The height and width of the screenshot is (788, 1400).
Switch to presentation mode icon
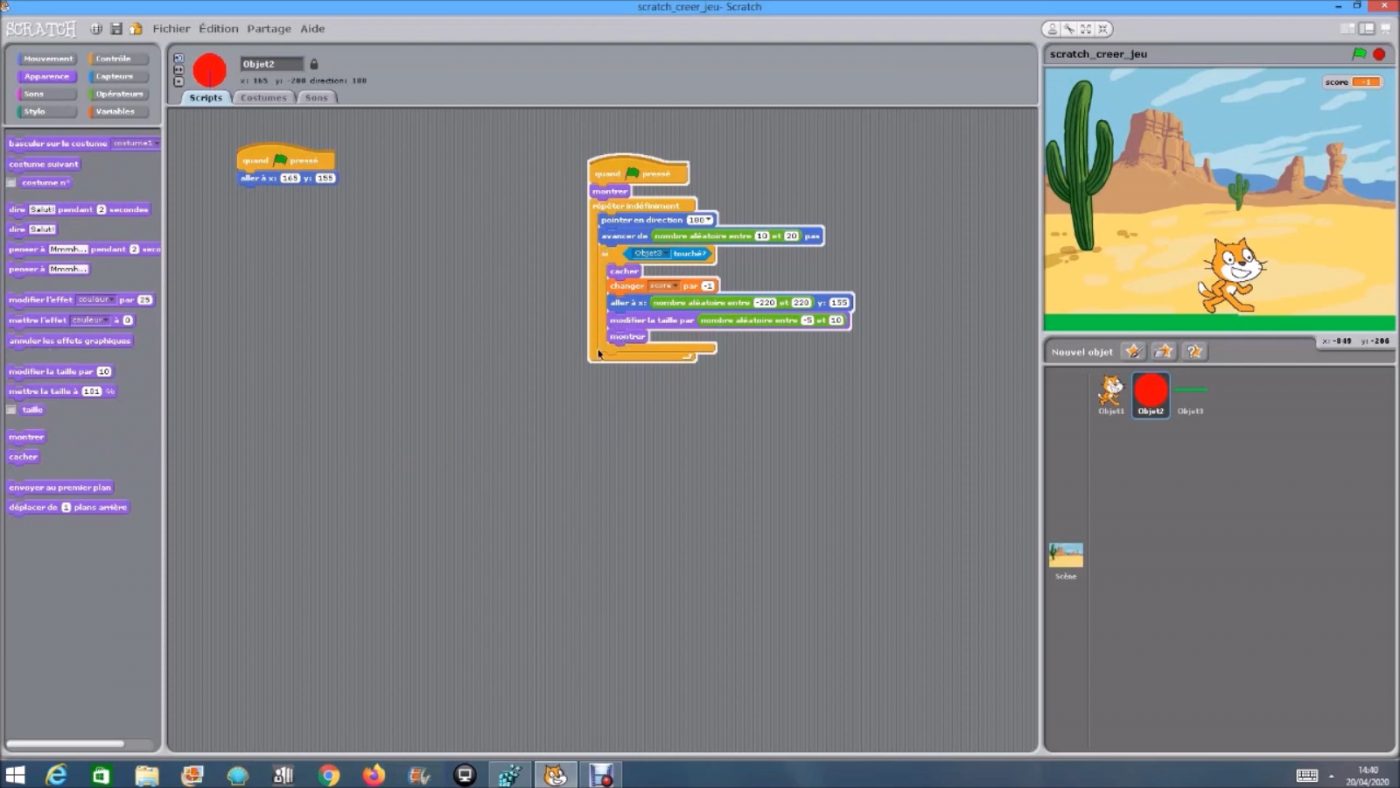(x=1384, y=29)
